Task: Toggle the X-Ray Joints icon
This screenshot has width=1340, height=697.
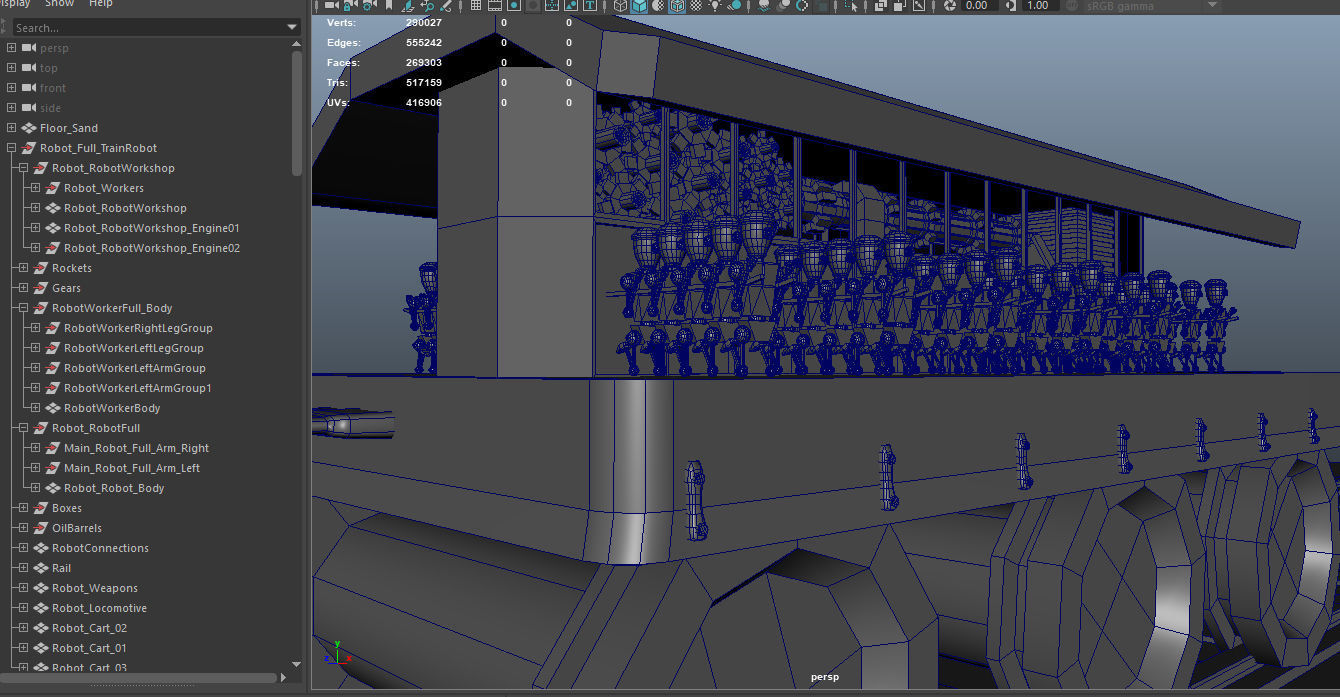Action: point(919,6)
